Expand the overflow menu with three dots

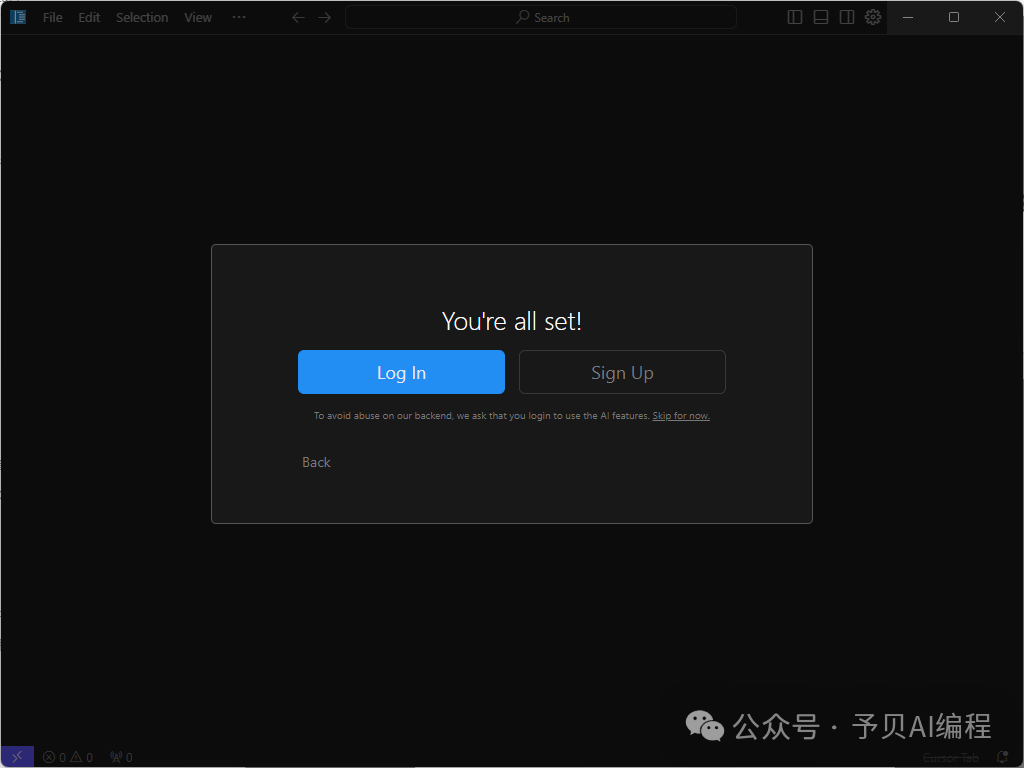(x=239, y=17)
